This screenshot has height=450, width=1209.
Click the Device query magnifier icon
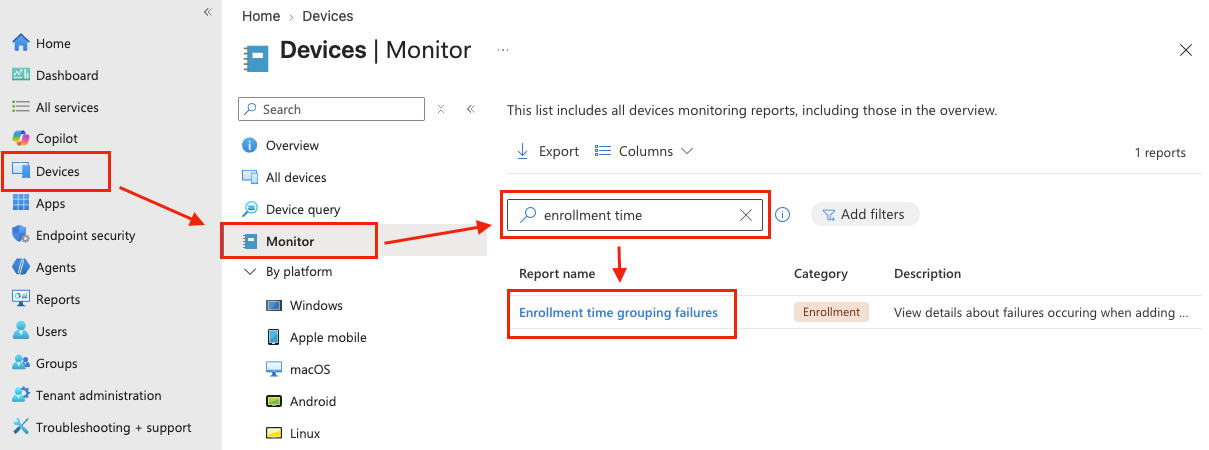point(250,209)
